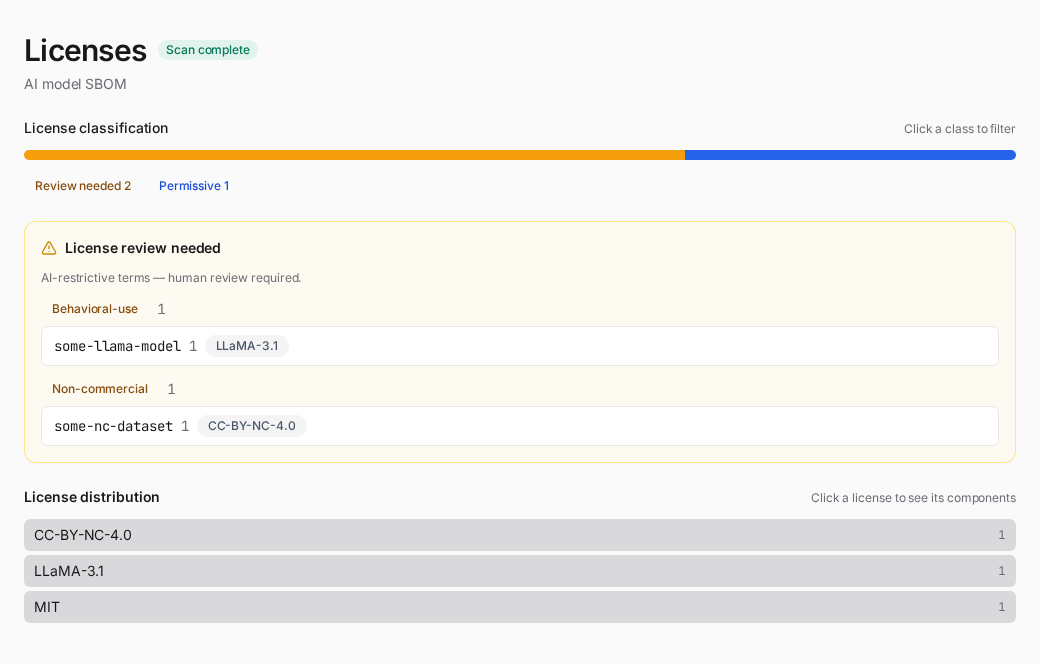Click orange segment of classification bar

point(354,155)
